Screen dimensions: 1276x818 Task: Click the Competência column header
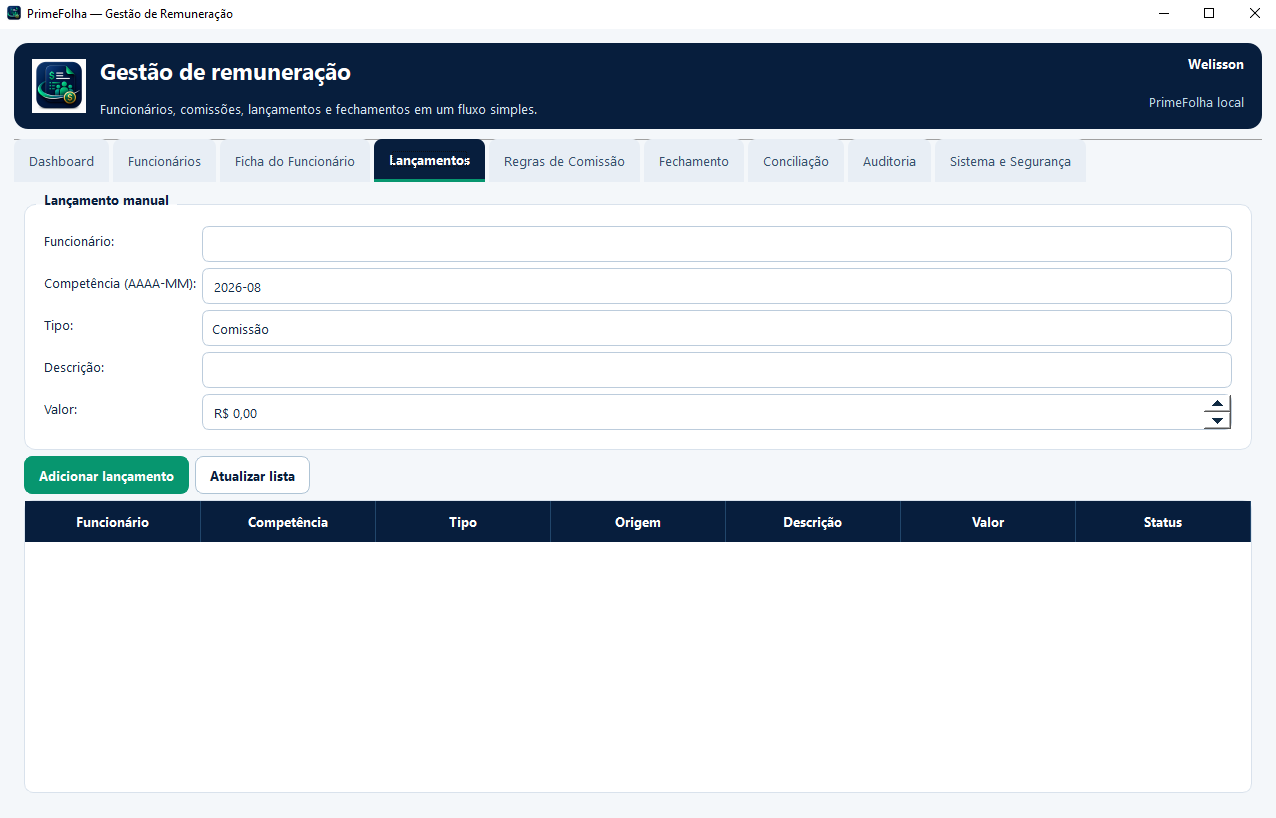pyautogui.click(x=288, y=522)
